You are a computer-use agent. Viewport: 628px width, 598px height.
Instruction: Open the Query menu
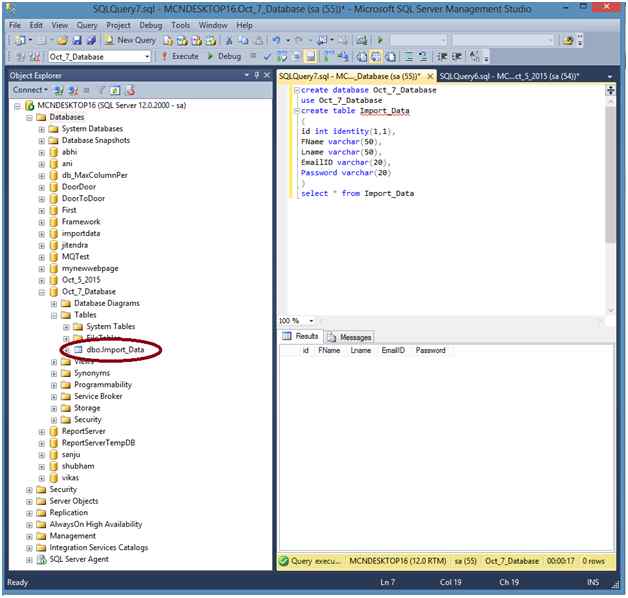pos(86,24)
